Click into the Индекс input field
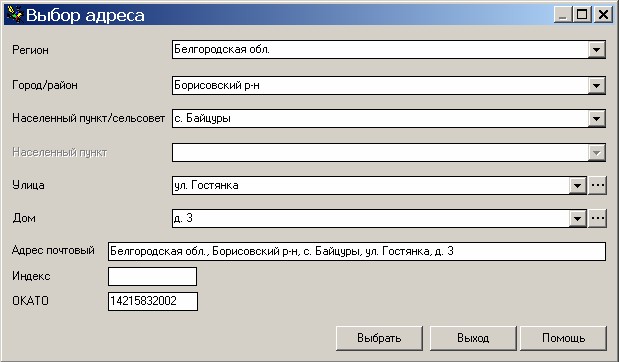 click(x=152, y=276)
